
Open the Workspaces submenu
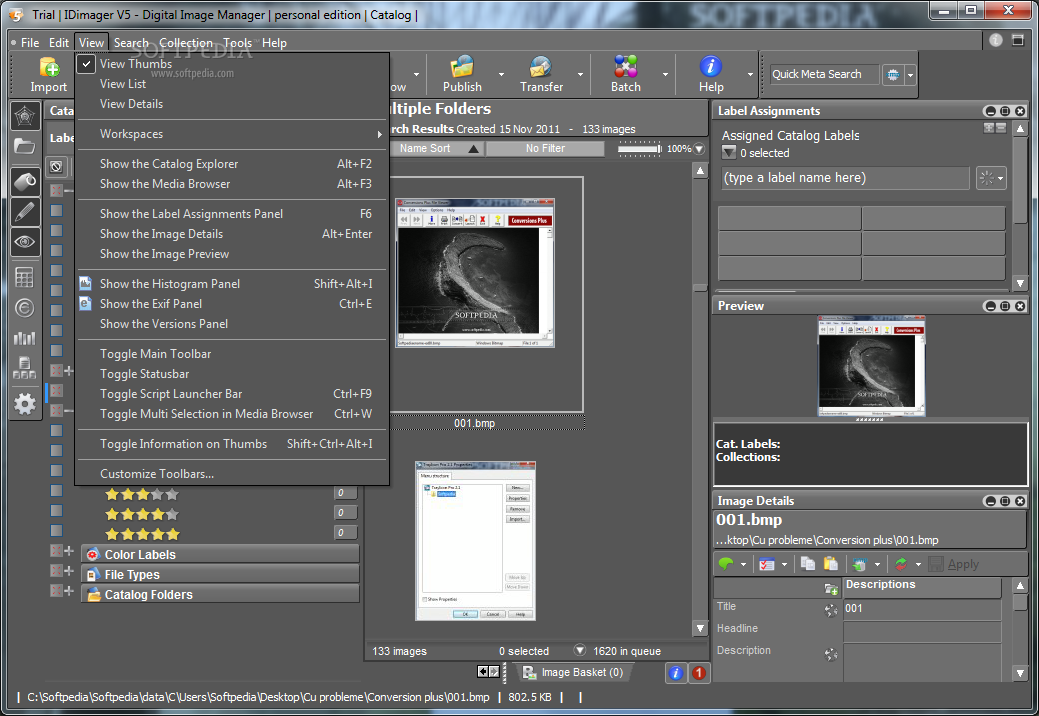232,134
